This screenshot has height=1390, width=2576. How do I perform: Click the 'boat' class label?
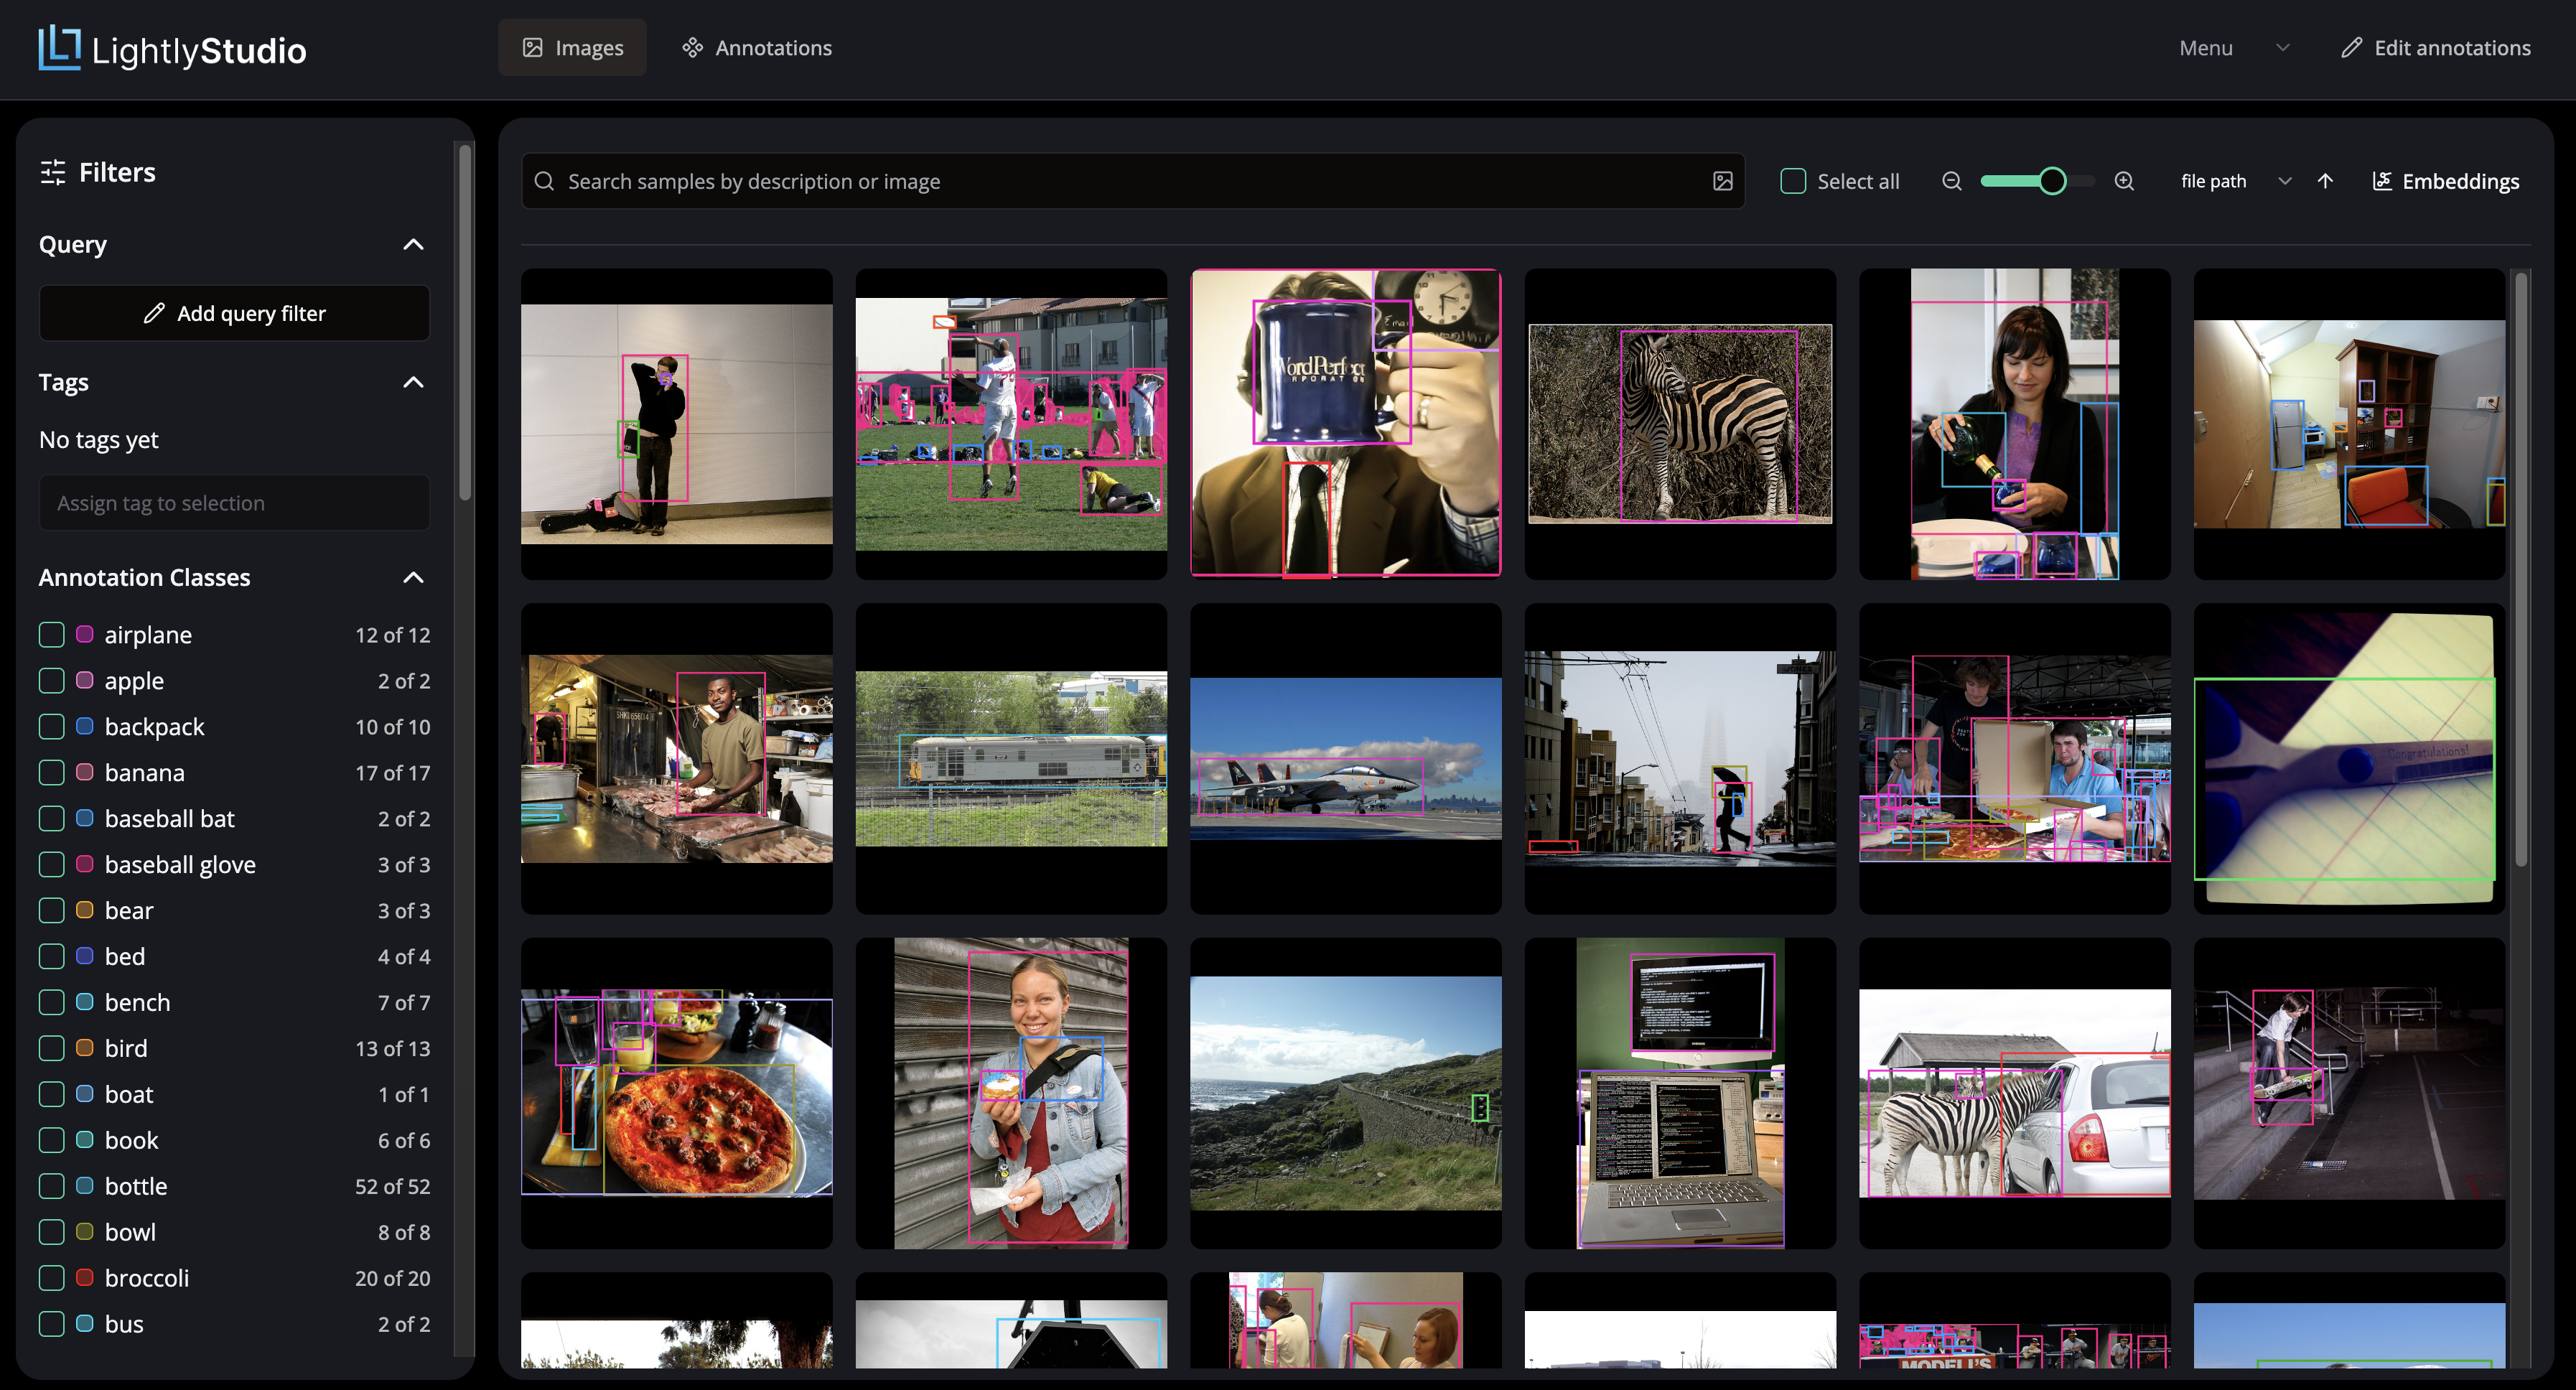point(129,1094)
